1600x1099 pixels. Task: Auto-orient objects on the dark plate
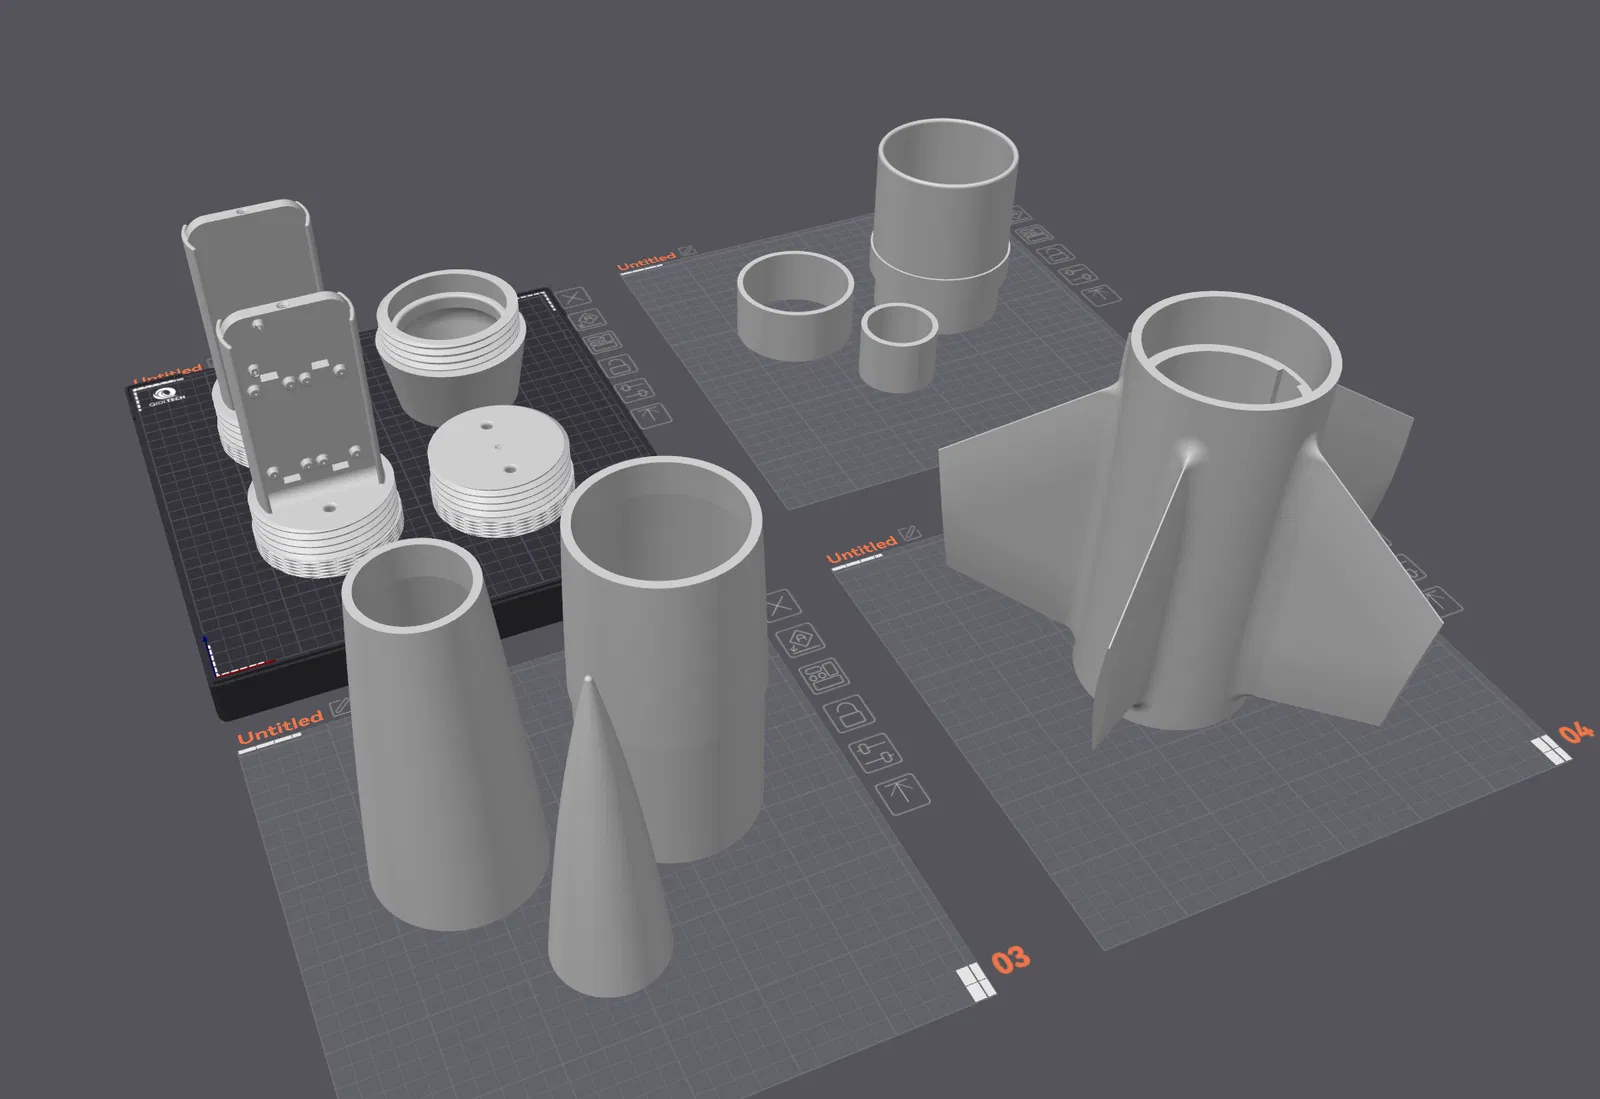589,320
